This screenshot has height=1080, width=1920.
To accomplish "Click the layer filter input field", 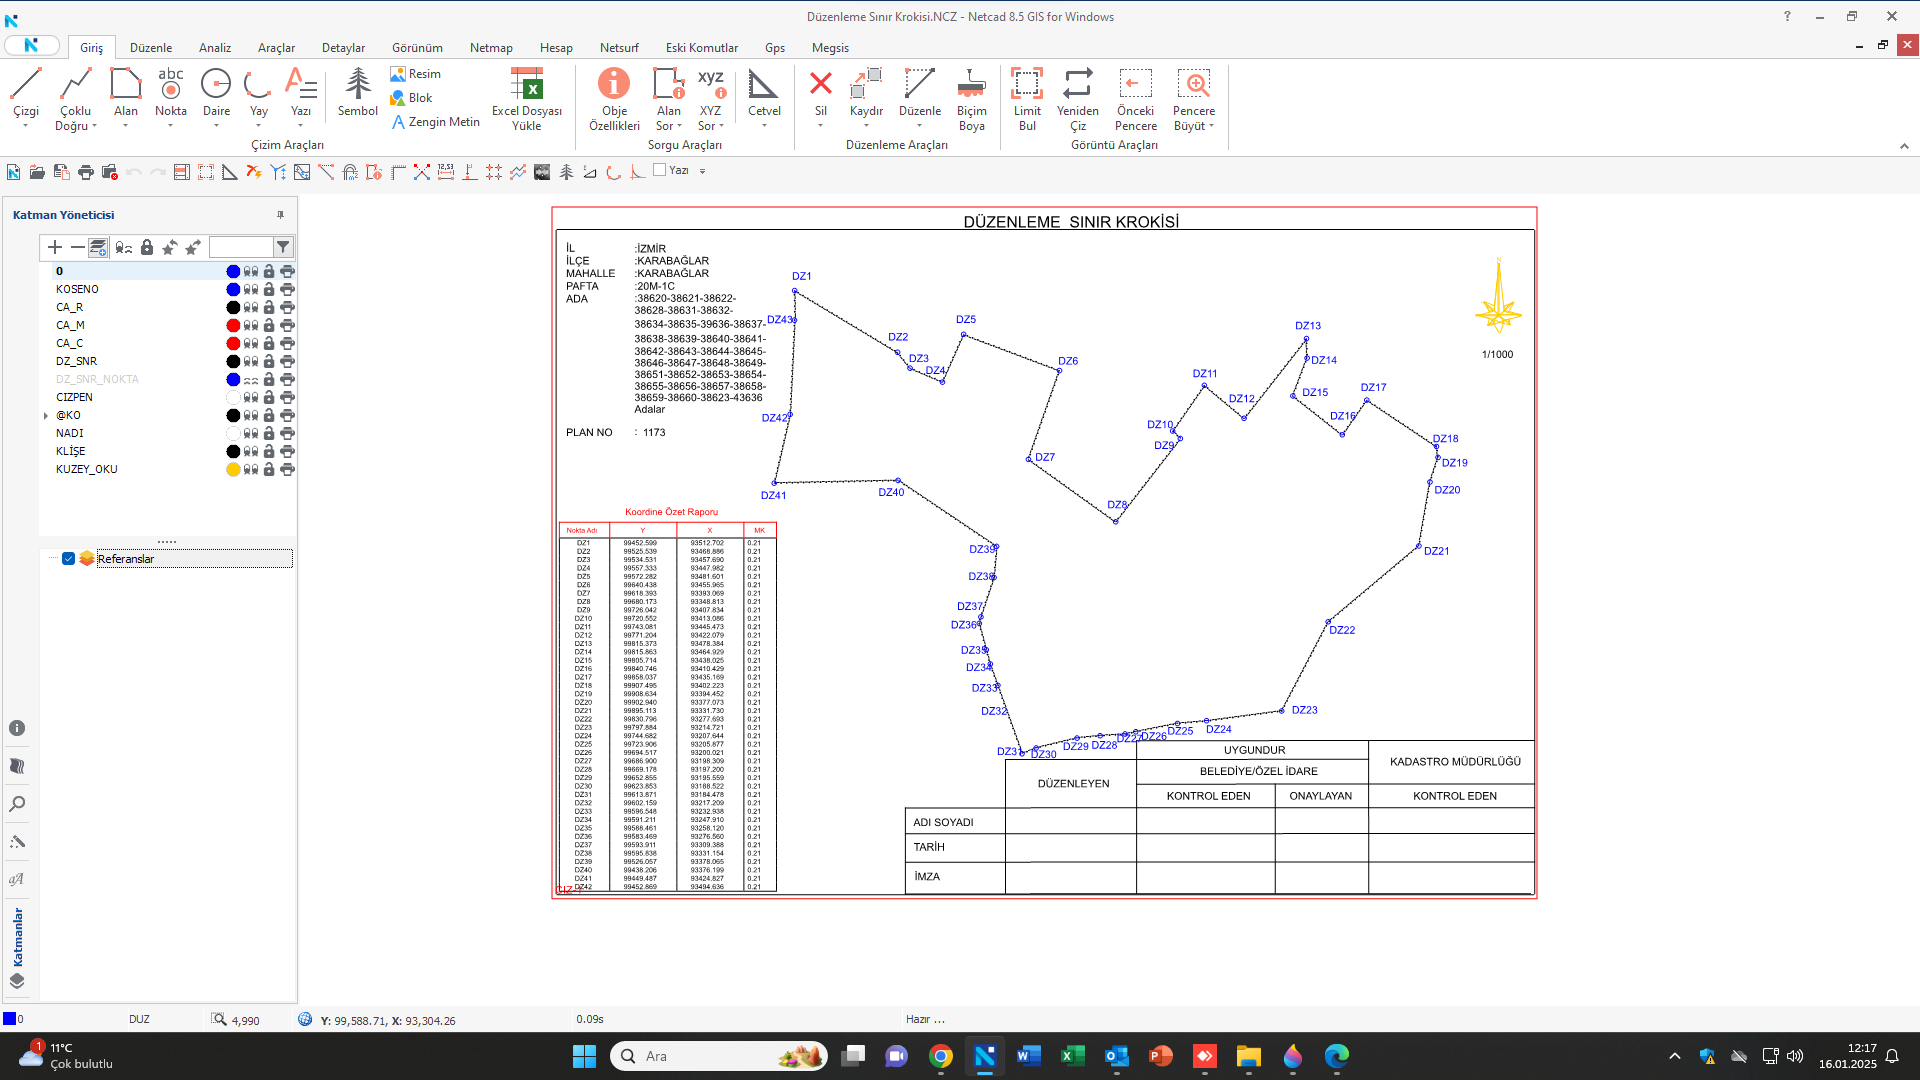I will [240, 247].
